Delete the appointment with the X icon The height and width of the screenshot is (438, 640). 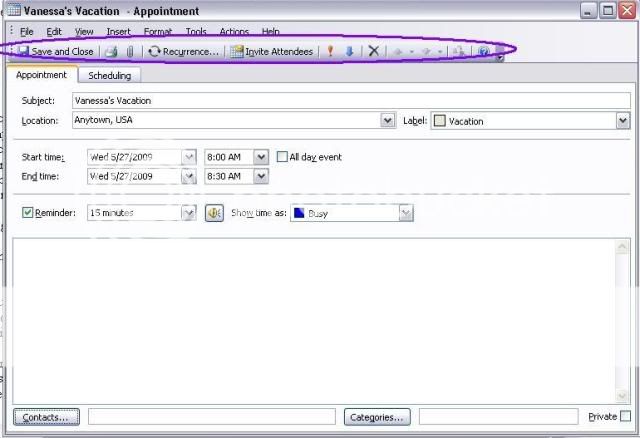coord(373,51)
